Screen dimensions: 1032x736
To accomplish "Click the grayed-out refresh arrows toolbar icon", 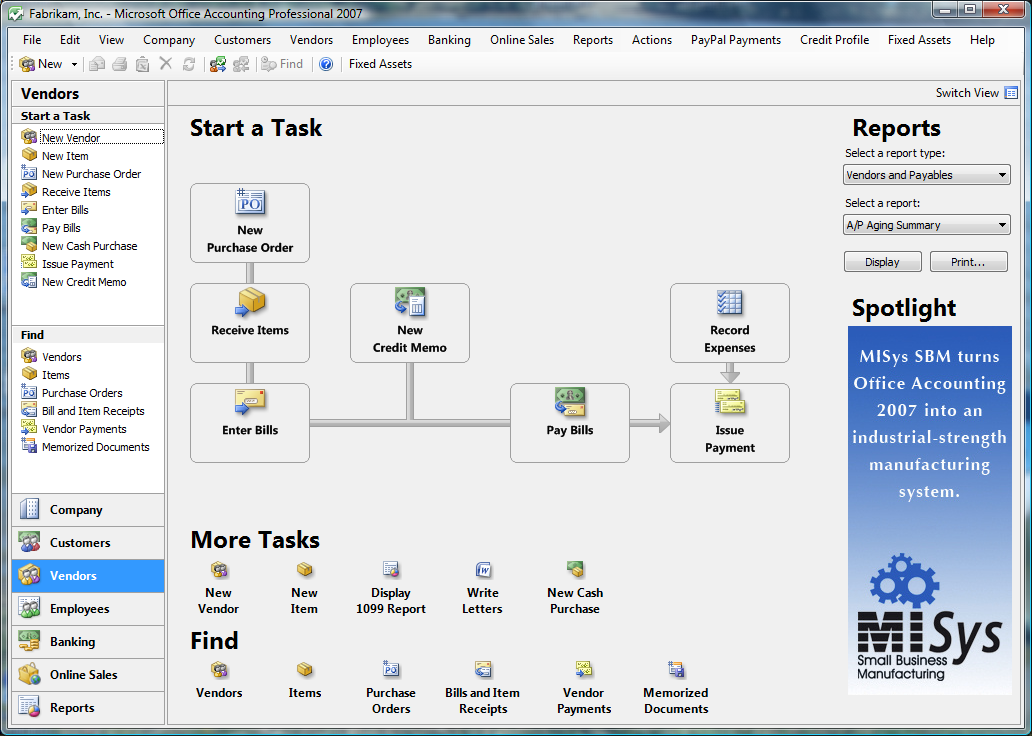I will (x=189, y=64).
